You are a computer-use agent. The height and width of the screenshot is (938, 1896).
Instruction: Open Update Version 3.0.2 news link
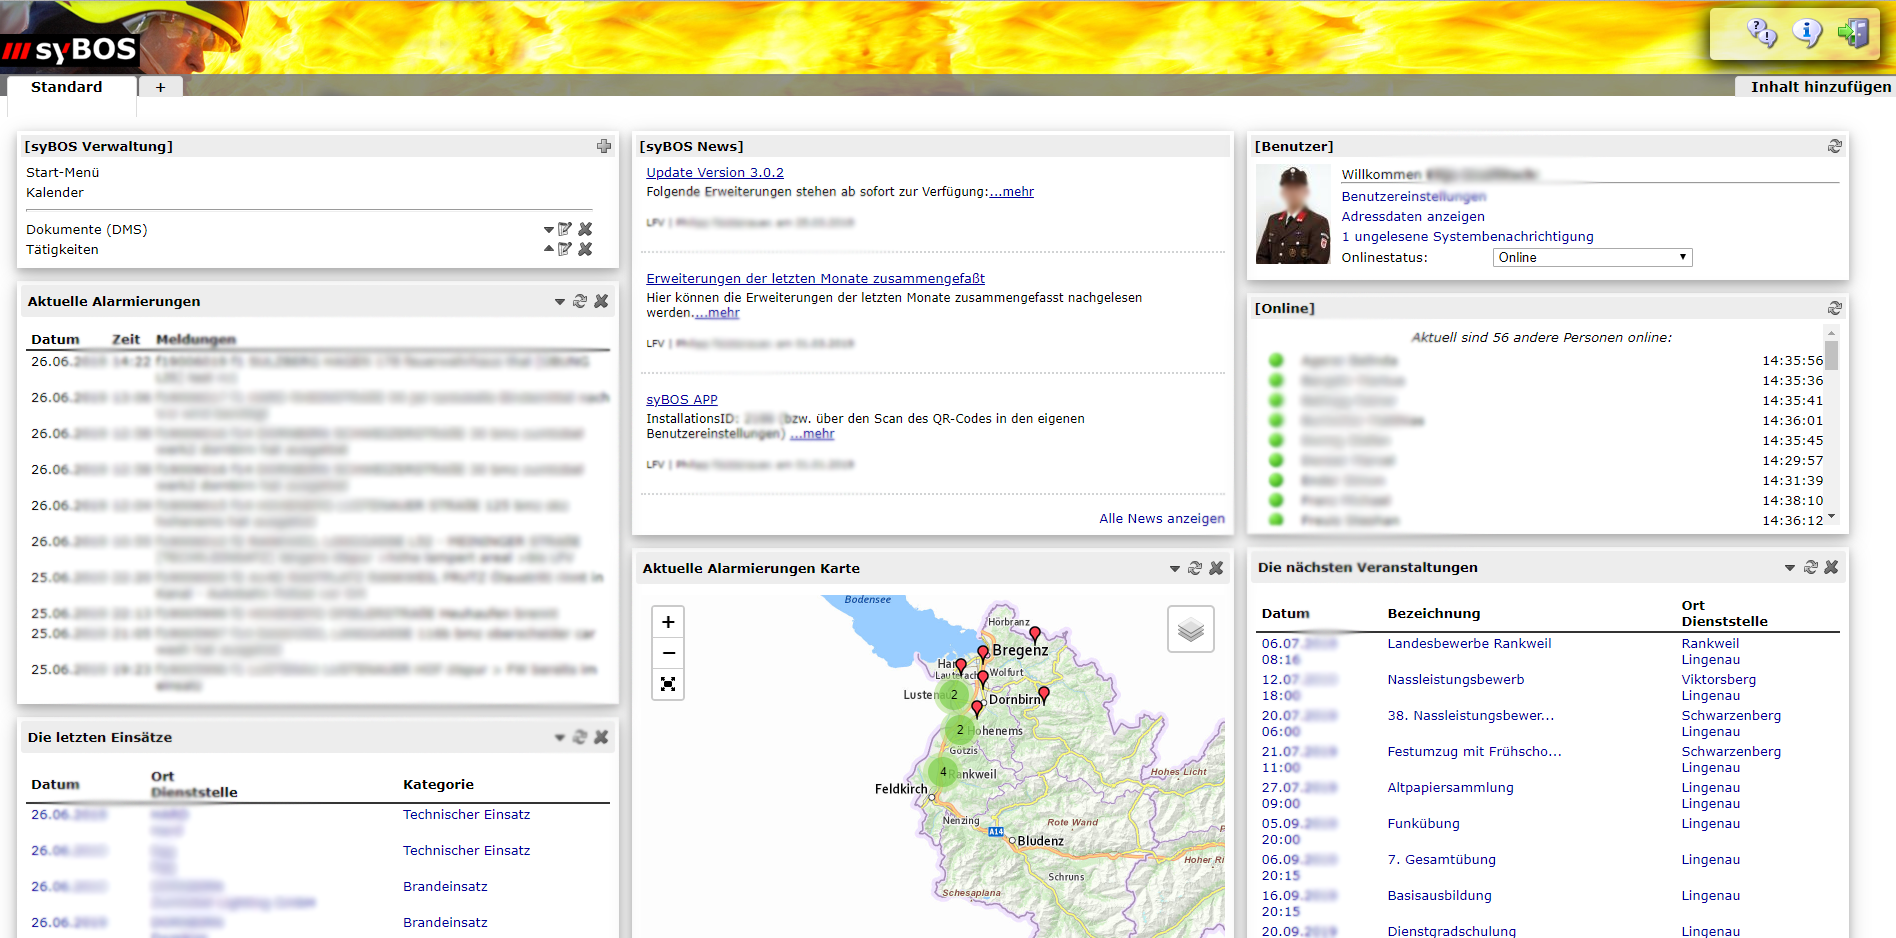[x=715, y=173]
